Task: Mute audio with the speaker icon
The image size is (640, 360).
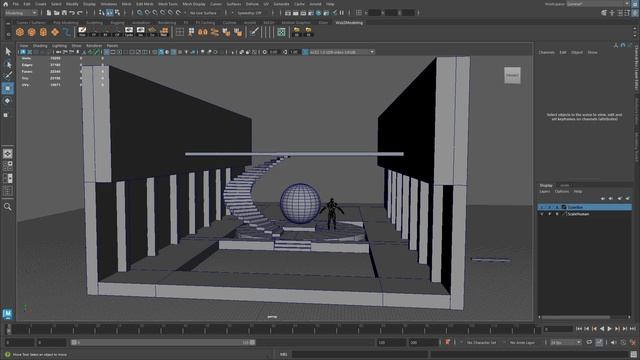Action: [x=613, y=342]
